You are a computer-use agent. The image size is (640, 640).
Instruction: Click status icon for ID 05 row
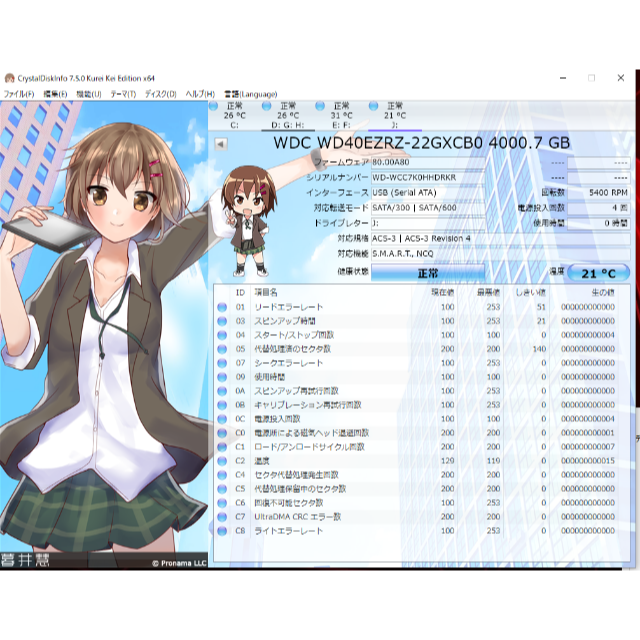(222, 349)
